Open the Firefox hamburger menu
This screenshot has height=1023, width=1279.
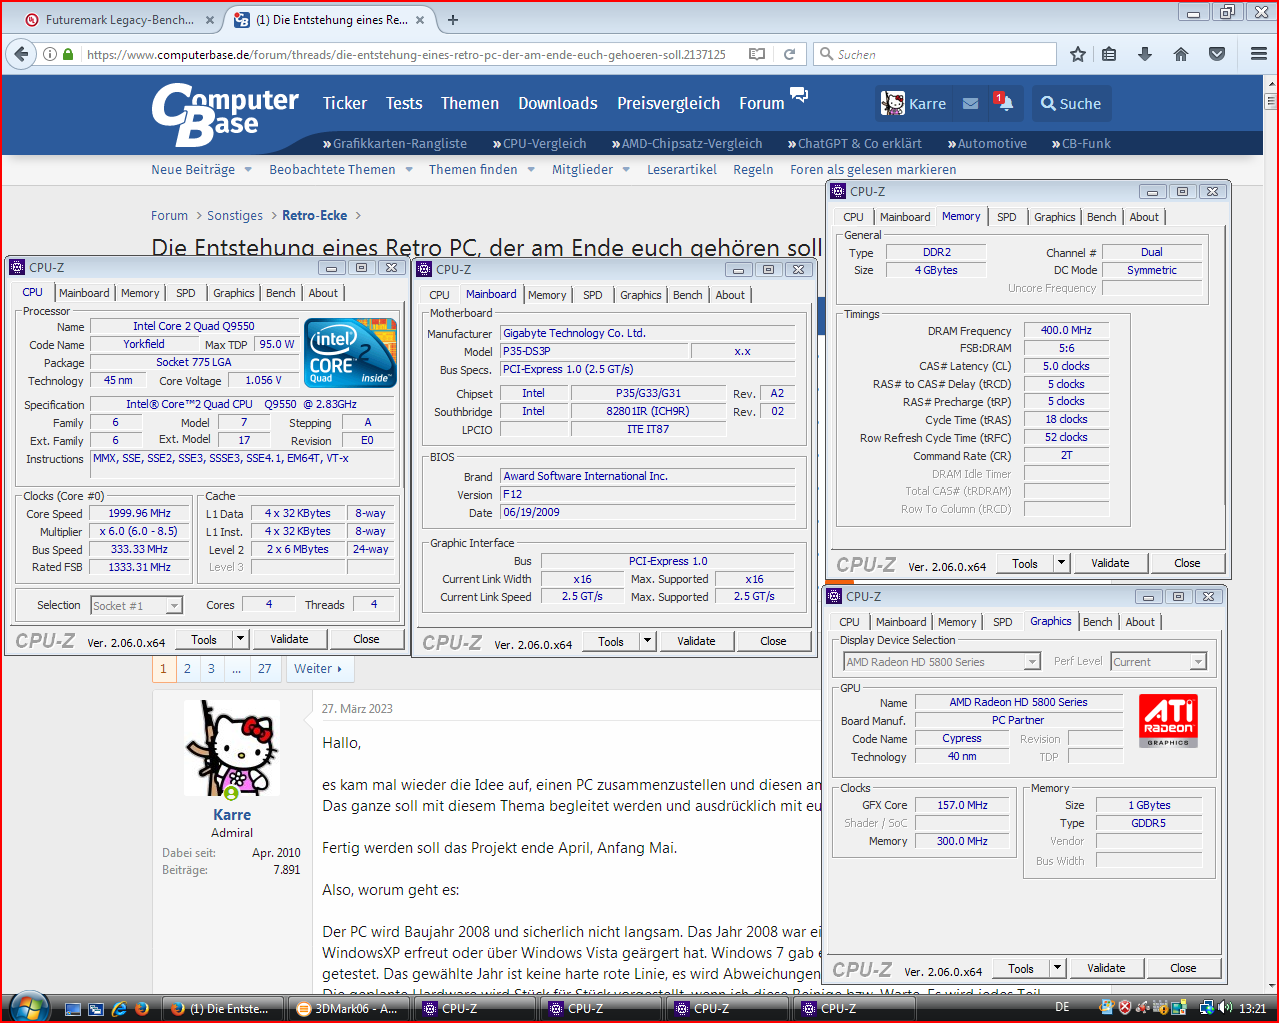1259,54
